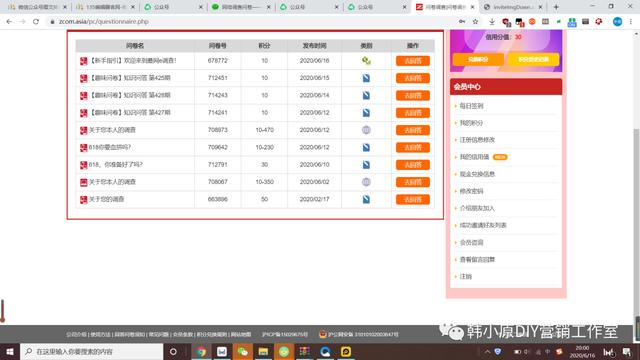
Task: Click the round category icon for survey 708973
Action: coord(366,130)
